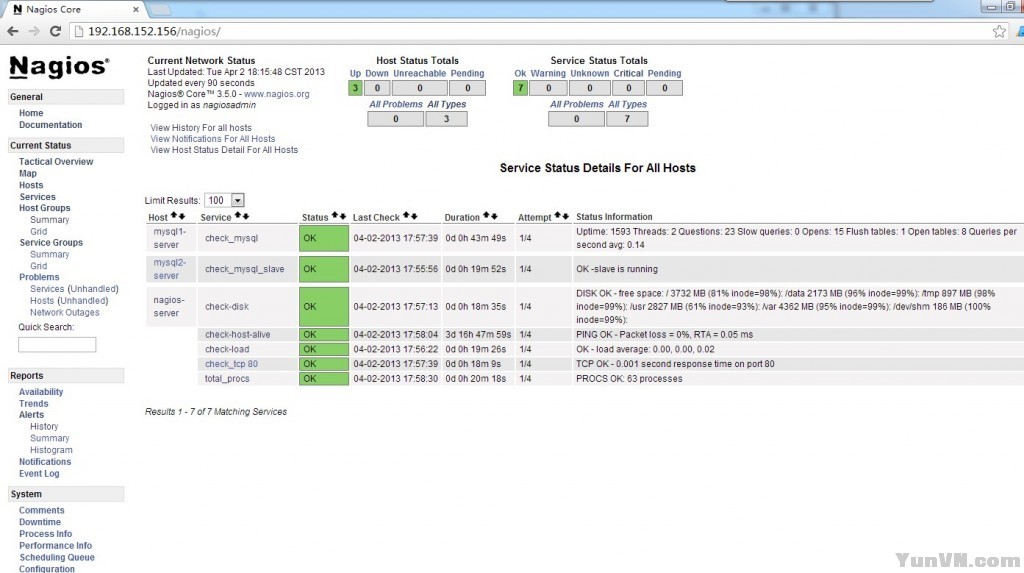The image size is (1024, 573).
Task: Open Services (Unhandled) problems
Action: [74, 289]
